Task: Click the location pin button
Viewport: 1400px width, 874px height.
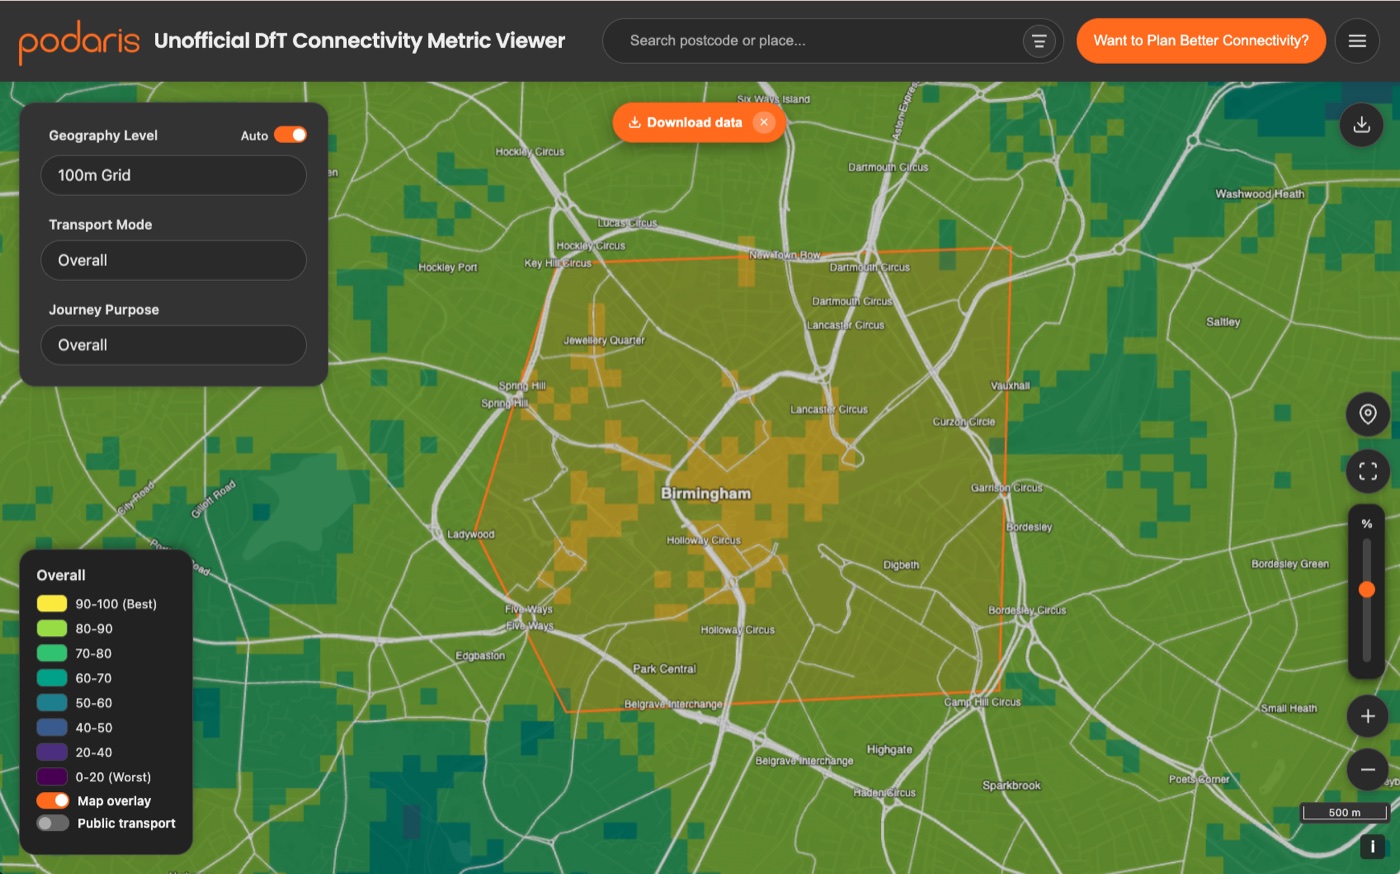Action: (1367, 414)
